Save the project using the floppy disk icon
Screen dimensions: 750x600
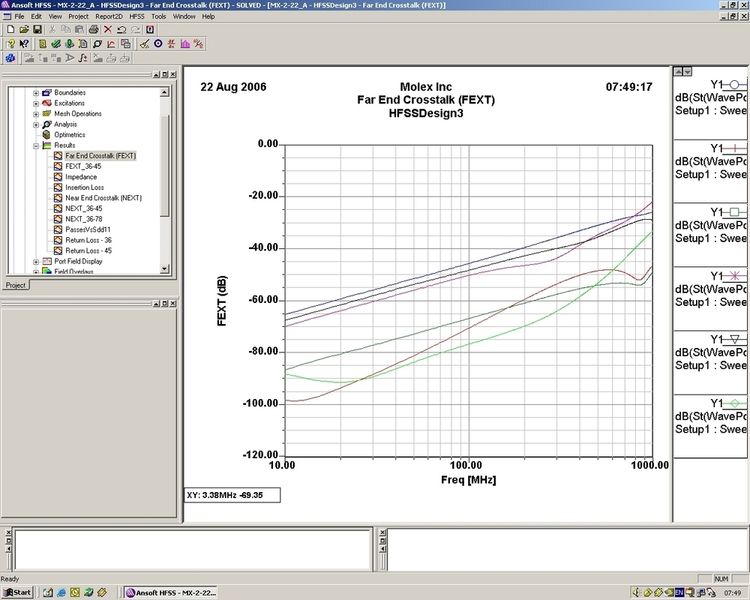[37, 29]
